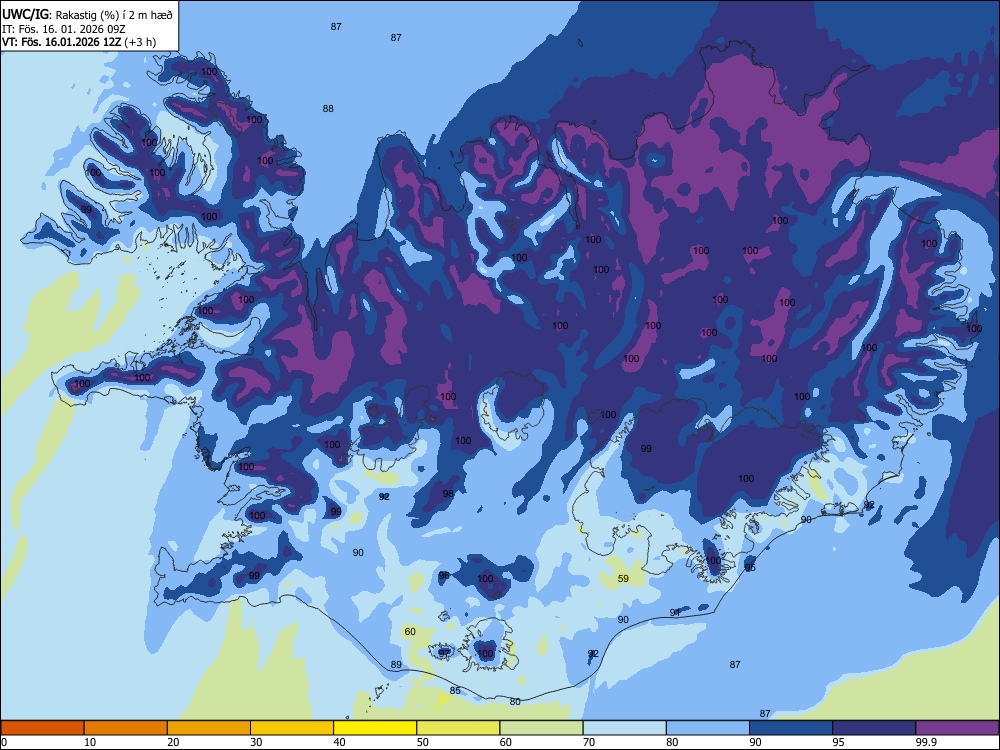The width and height of the screenshot is (1000, 750).
Task: Click the '10' legend tick label
Action: coord(90,742)
